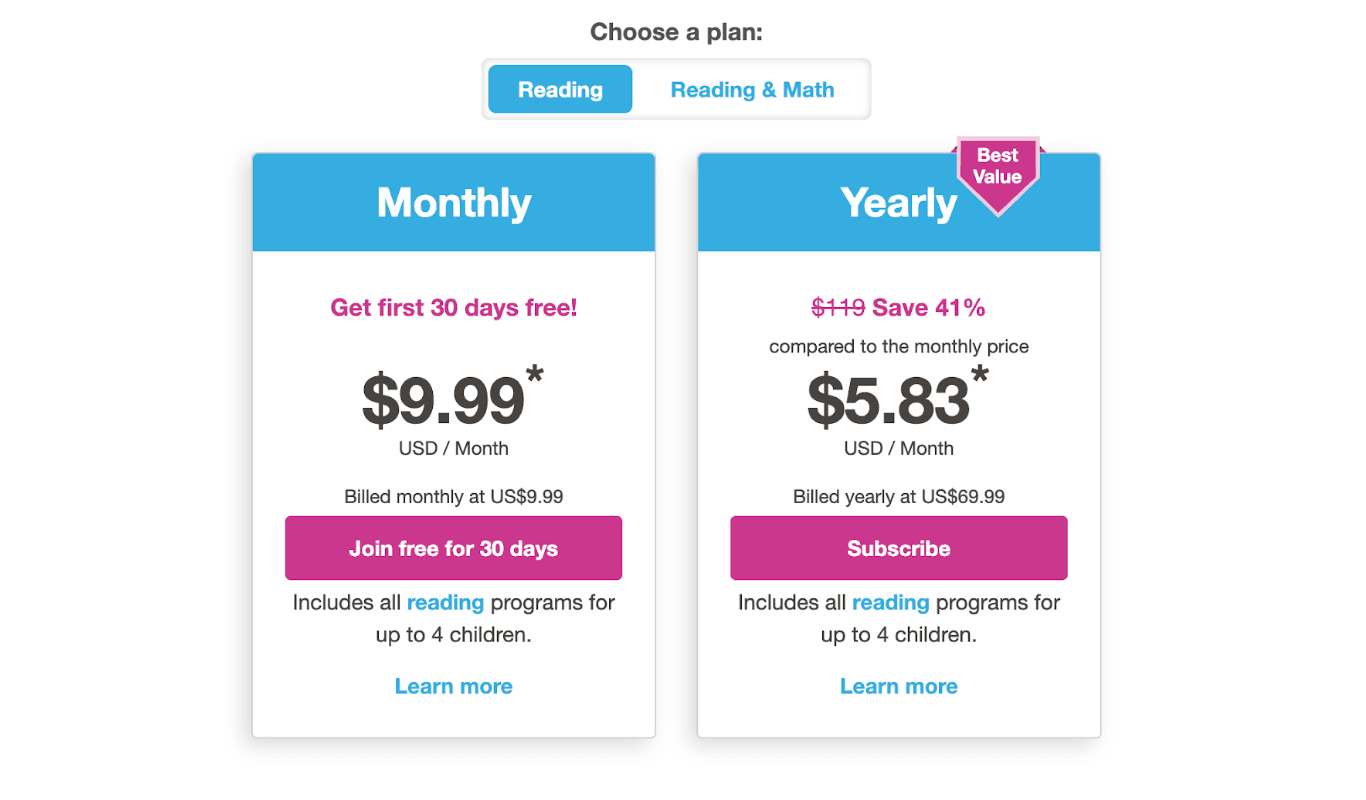
Task: Click the strikethrough $119 price
Action: [840, 307]
